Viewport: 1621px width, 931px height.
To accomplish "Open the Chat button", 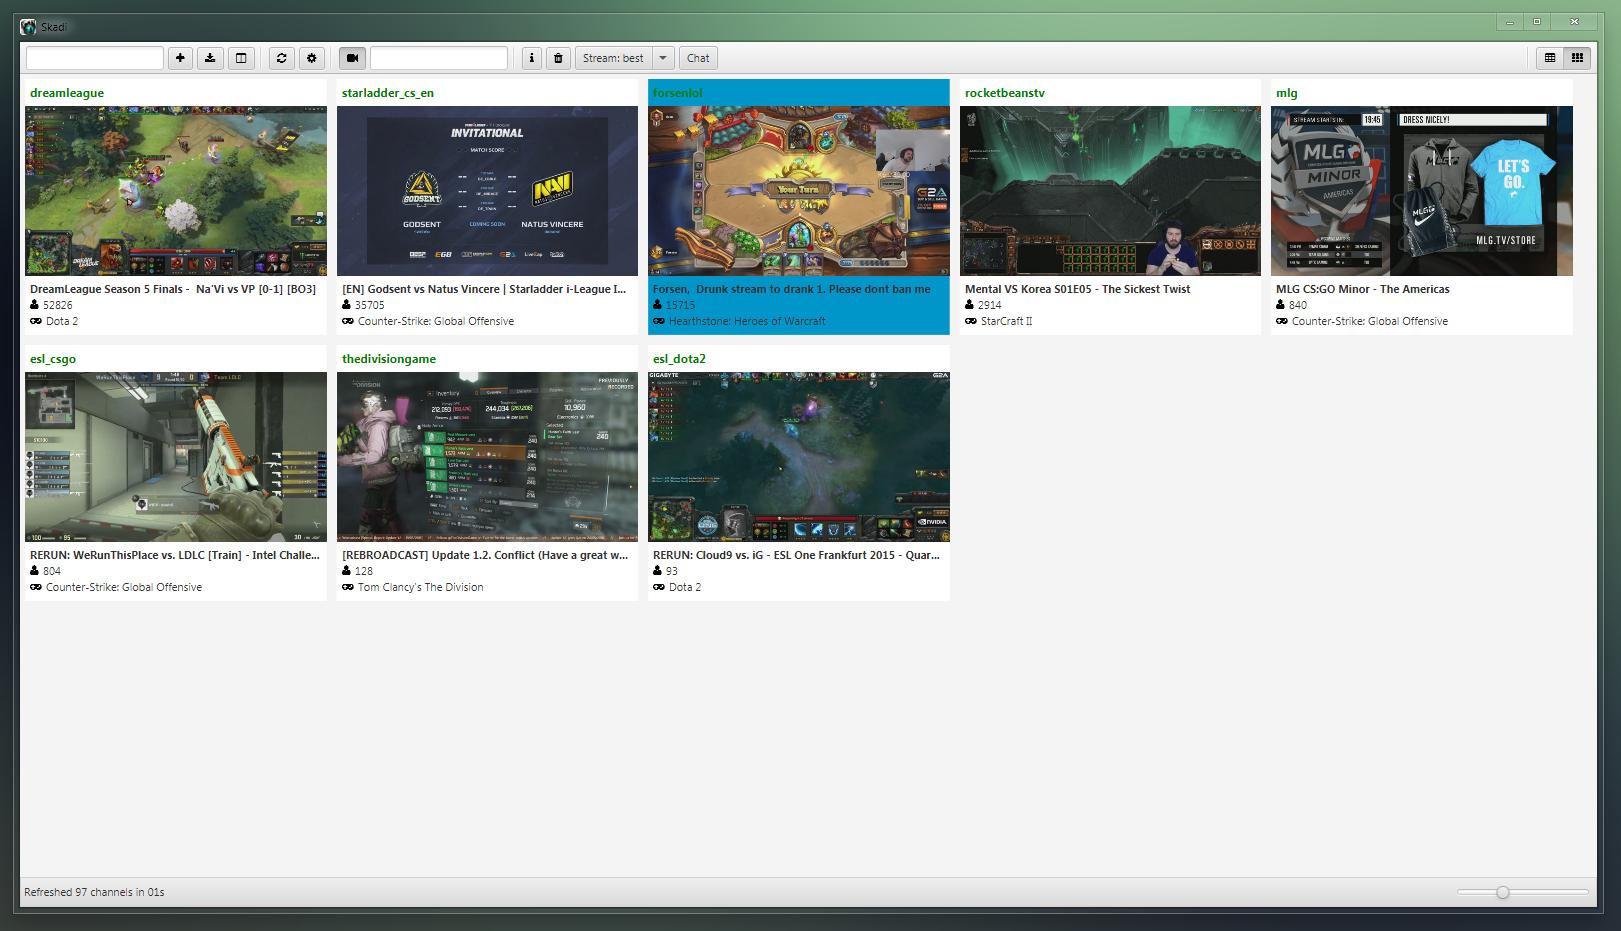I will point(698,58).
